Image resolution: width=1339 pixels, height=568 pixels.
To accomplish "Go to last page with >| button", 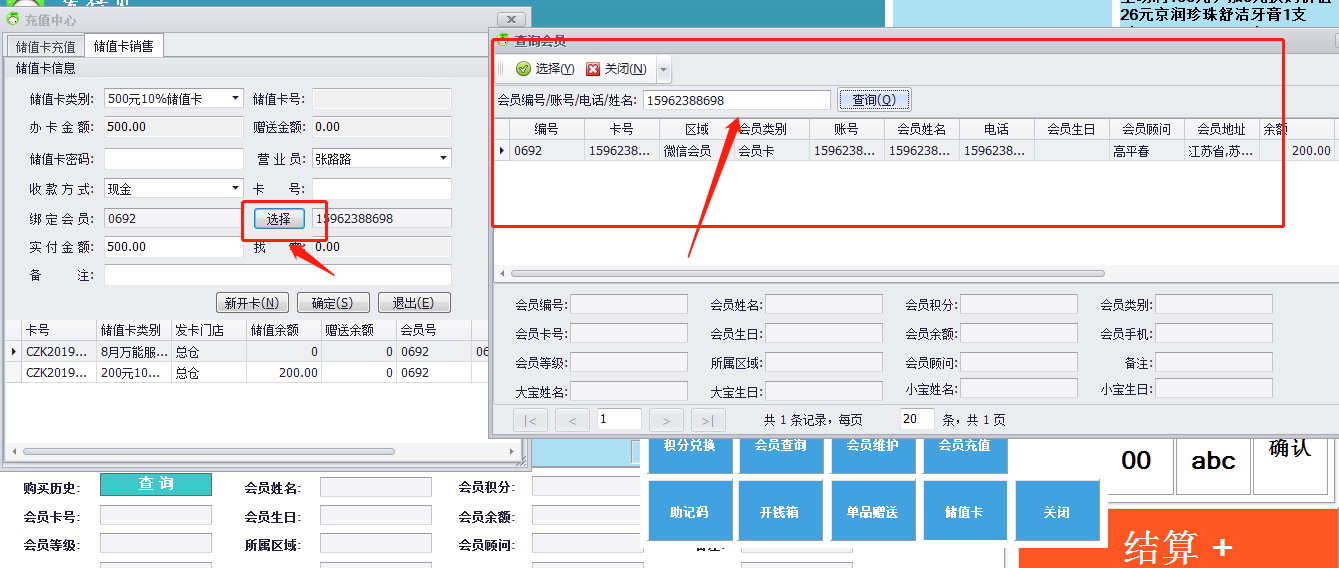I will [708, 420].
